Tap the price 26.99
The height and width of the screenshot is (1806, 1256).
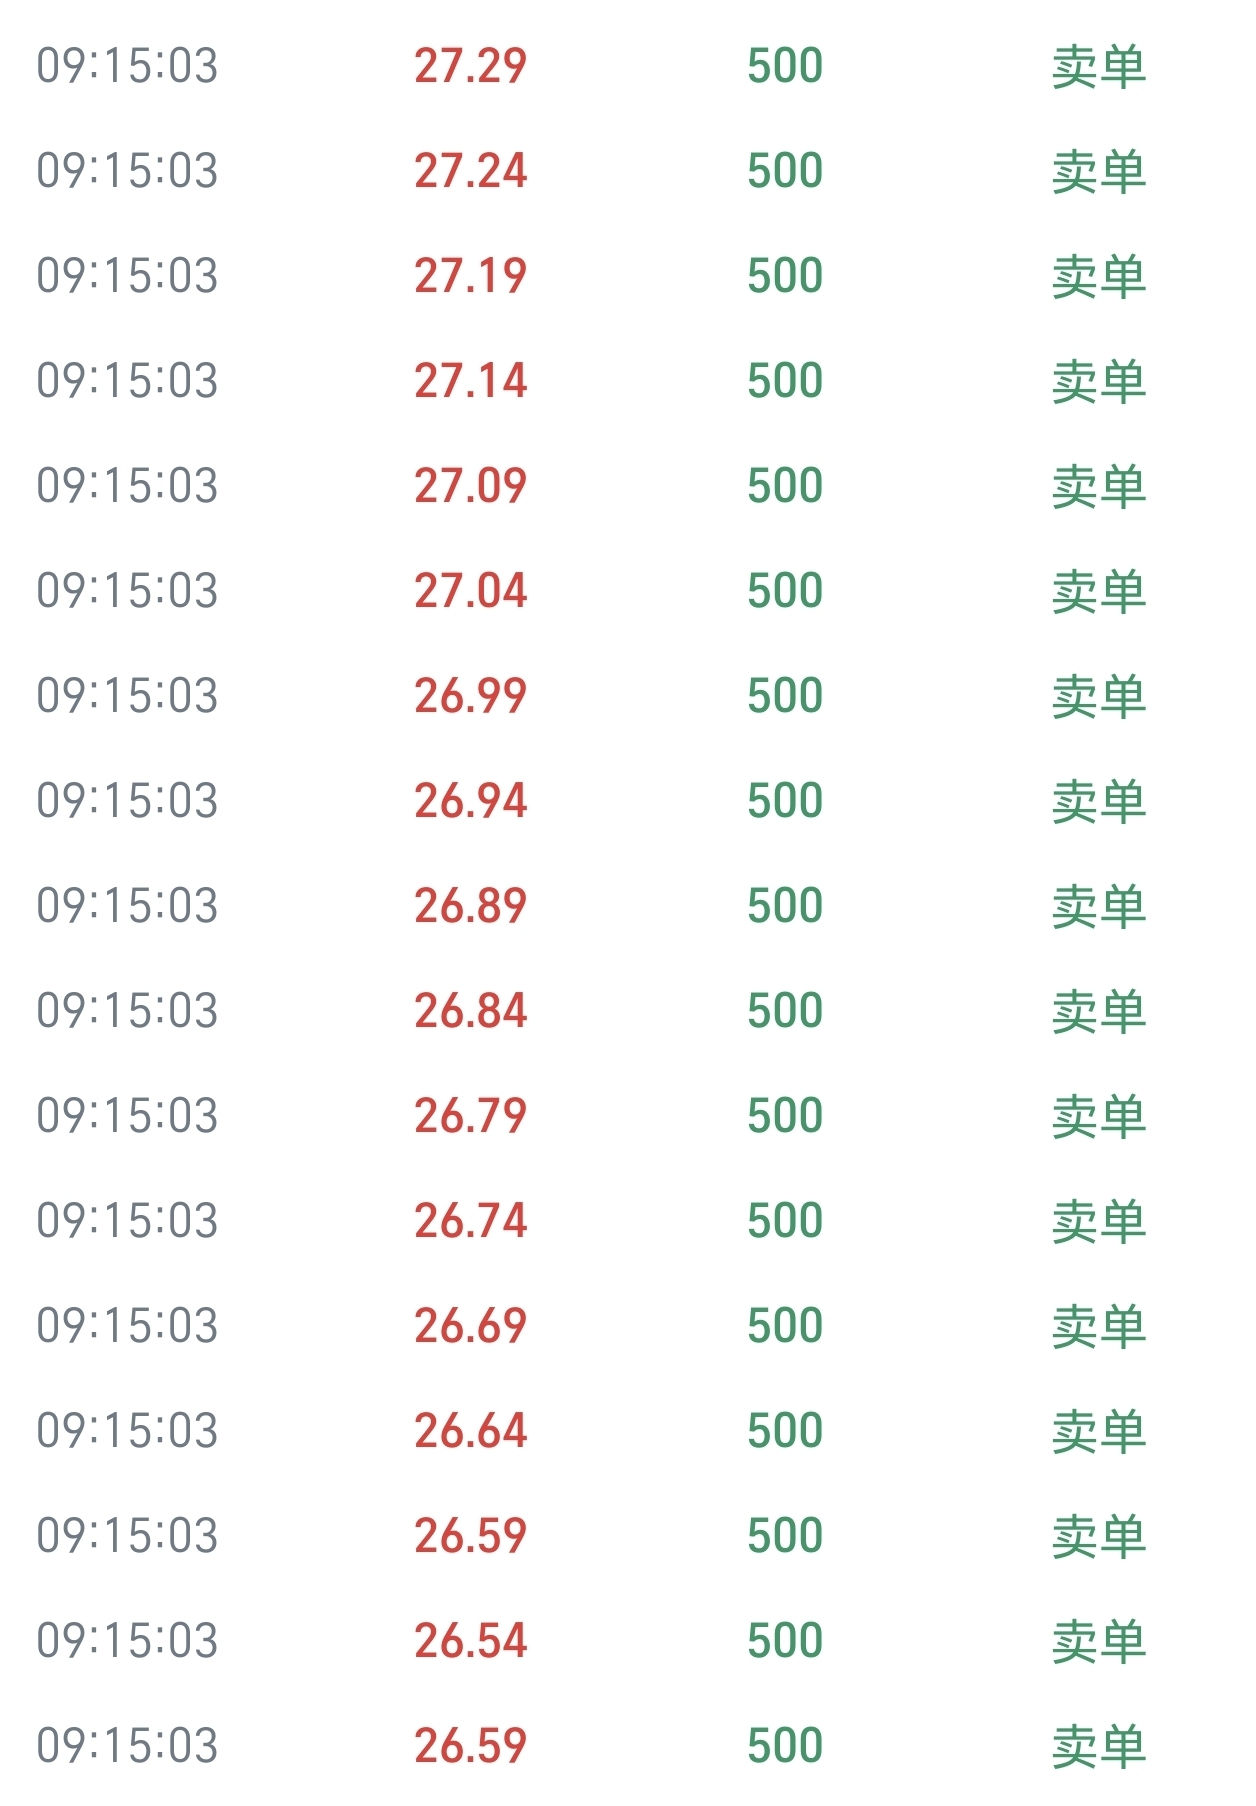tap(470, 696)
